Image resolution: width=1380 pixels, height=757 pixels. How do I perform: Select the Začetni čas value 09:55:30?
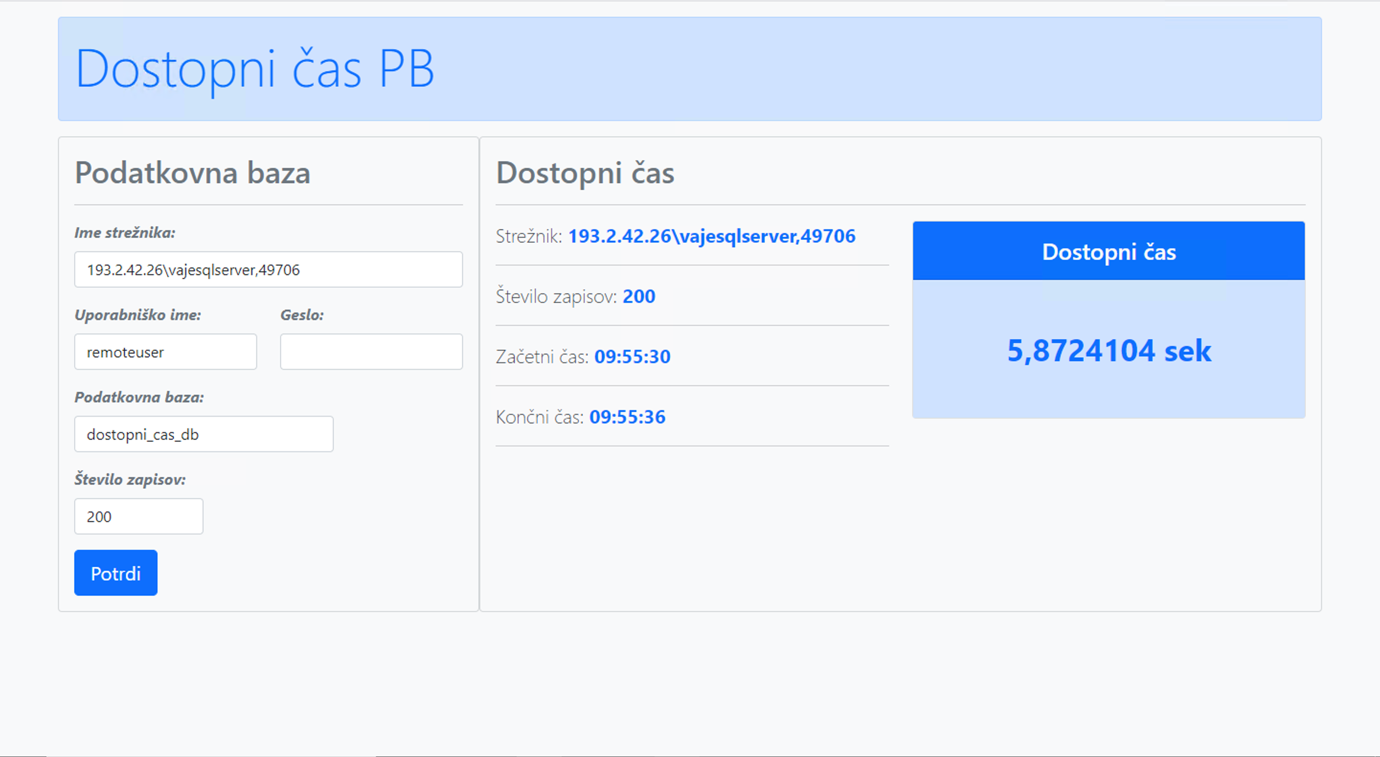[x=632, y=357]
